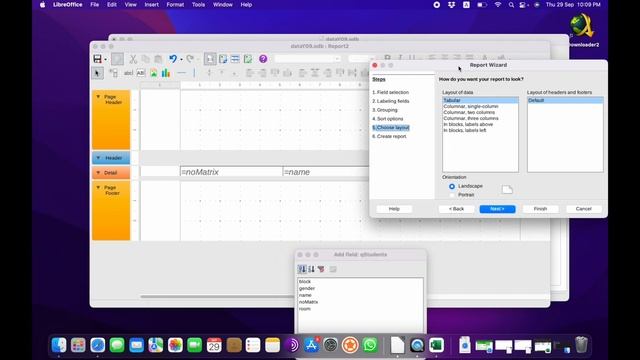The width and height of the screenshot is (640, 360).
Task: Open the File menu
Action: tap(95, 5)
